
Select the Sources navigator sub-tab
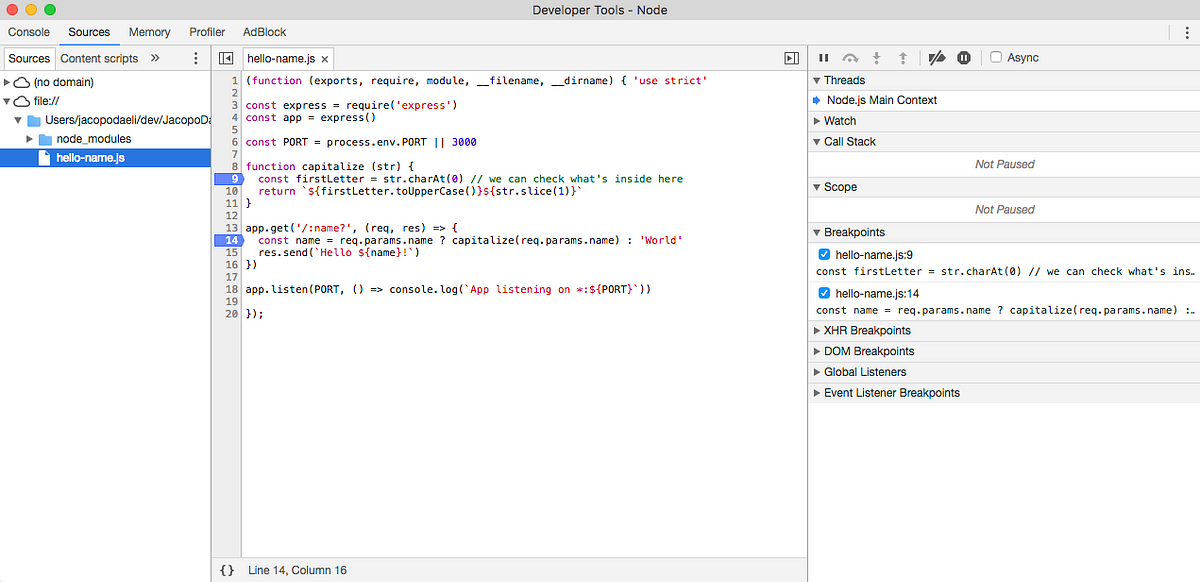(29, 59)
